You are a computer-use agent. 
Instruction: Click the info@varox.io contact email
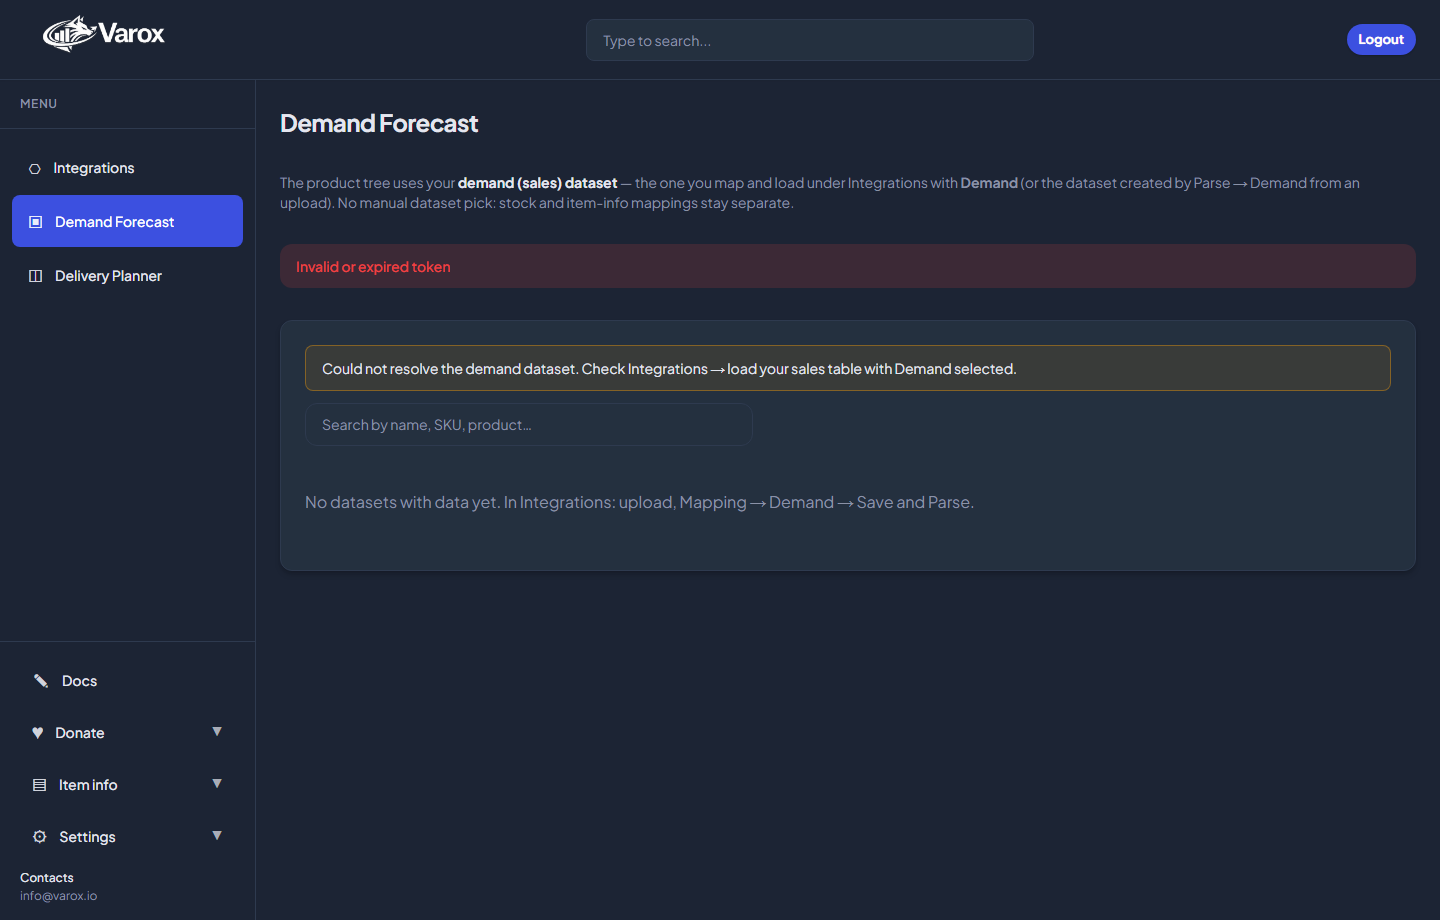pos(58,896)
